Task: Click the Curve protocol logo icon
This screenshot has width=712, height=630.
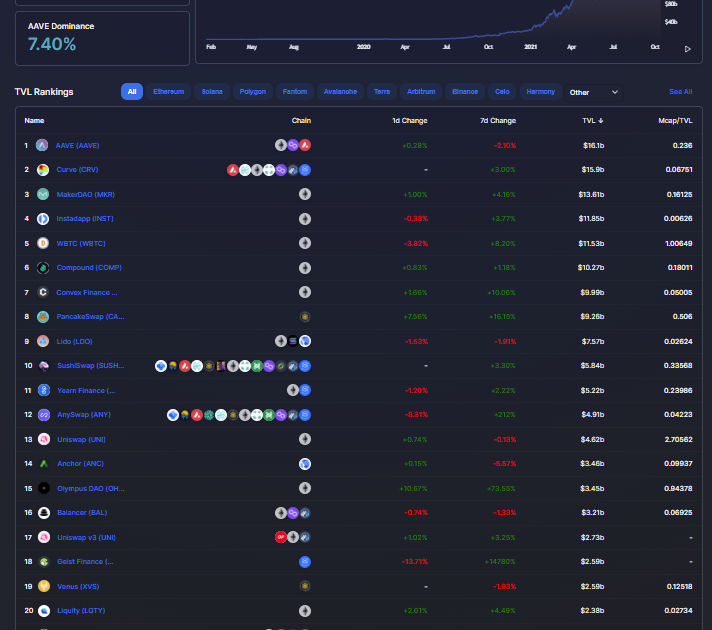Action: click(42, 169)
